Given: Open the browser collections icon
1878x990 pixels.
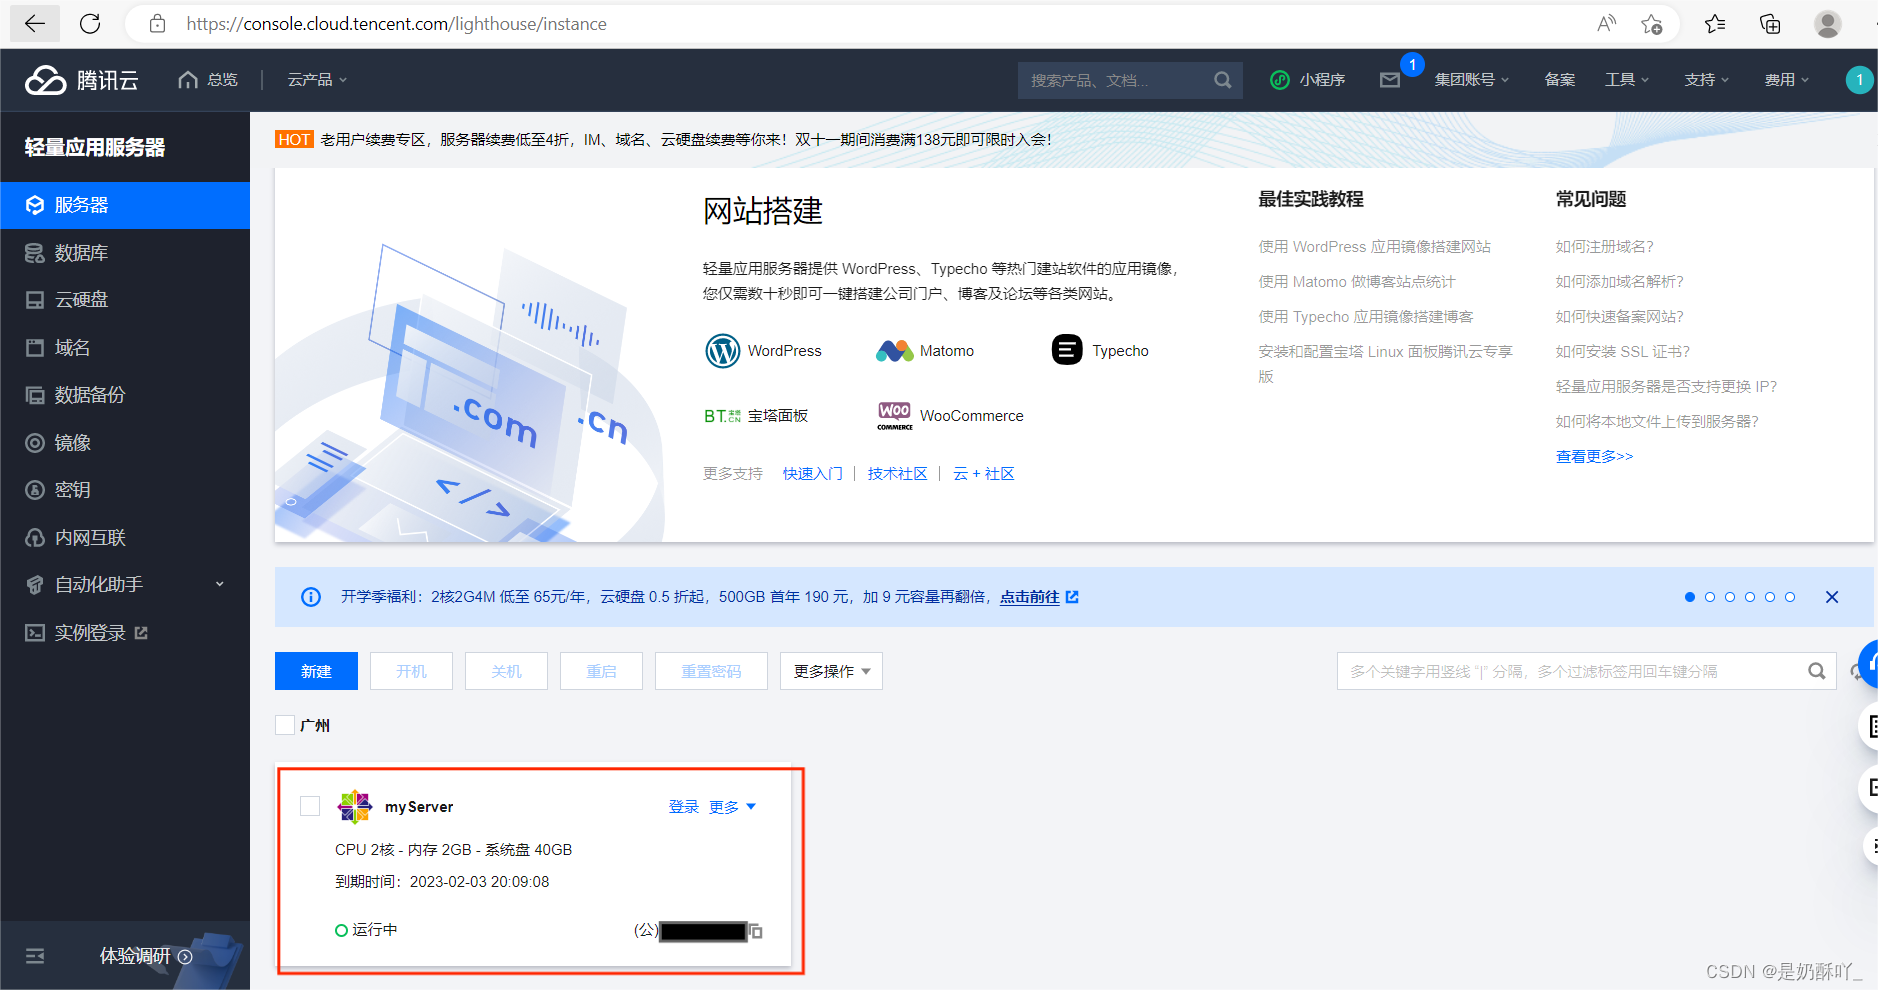Looking at the screenshot, I should pos(1770,24).
